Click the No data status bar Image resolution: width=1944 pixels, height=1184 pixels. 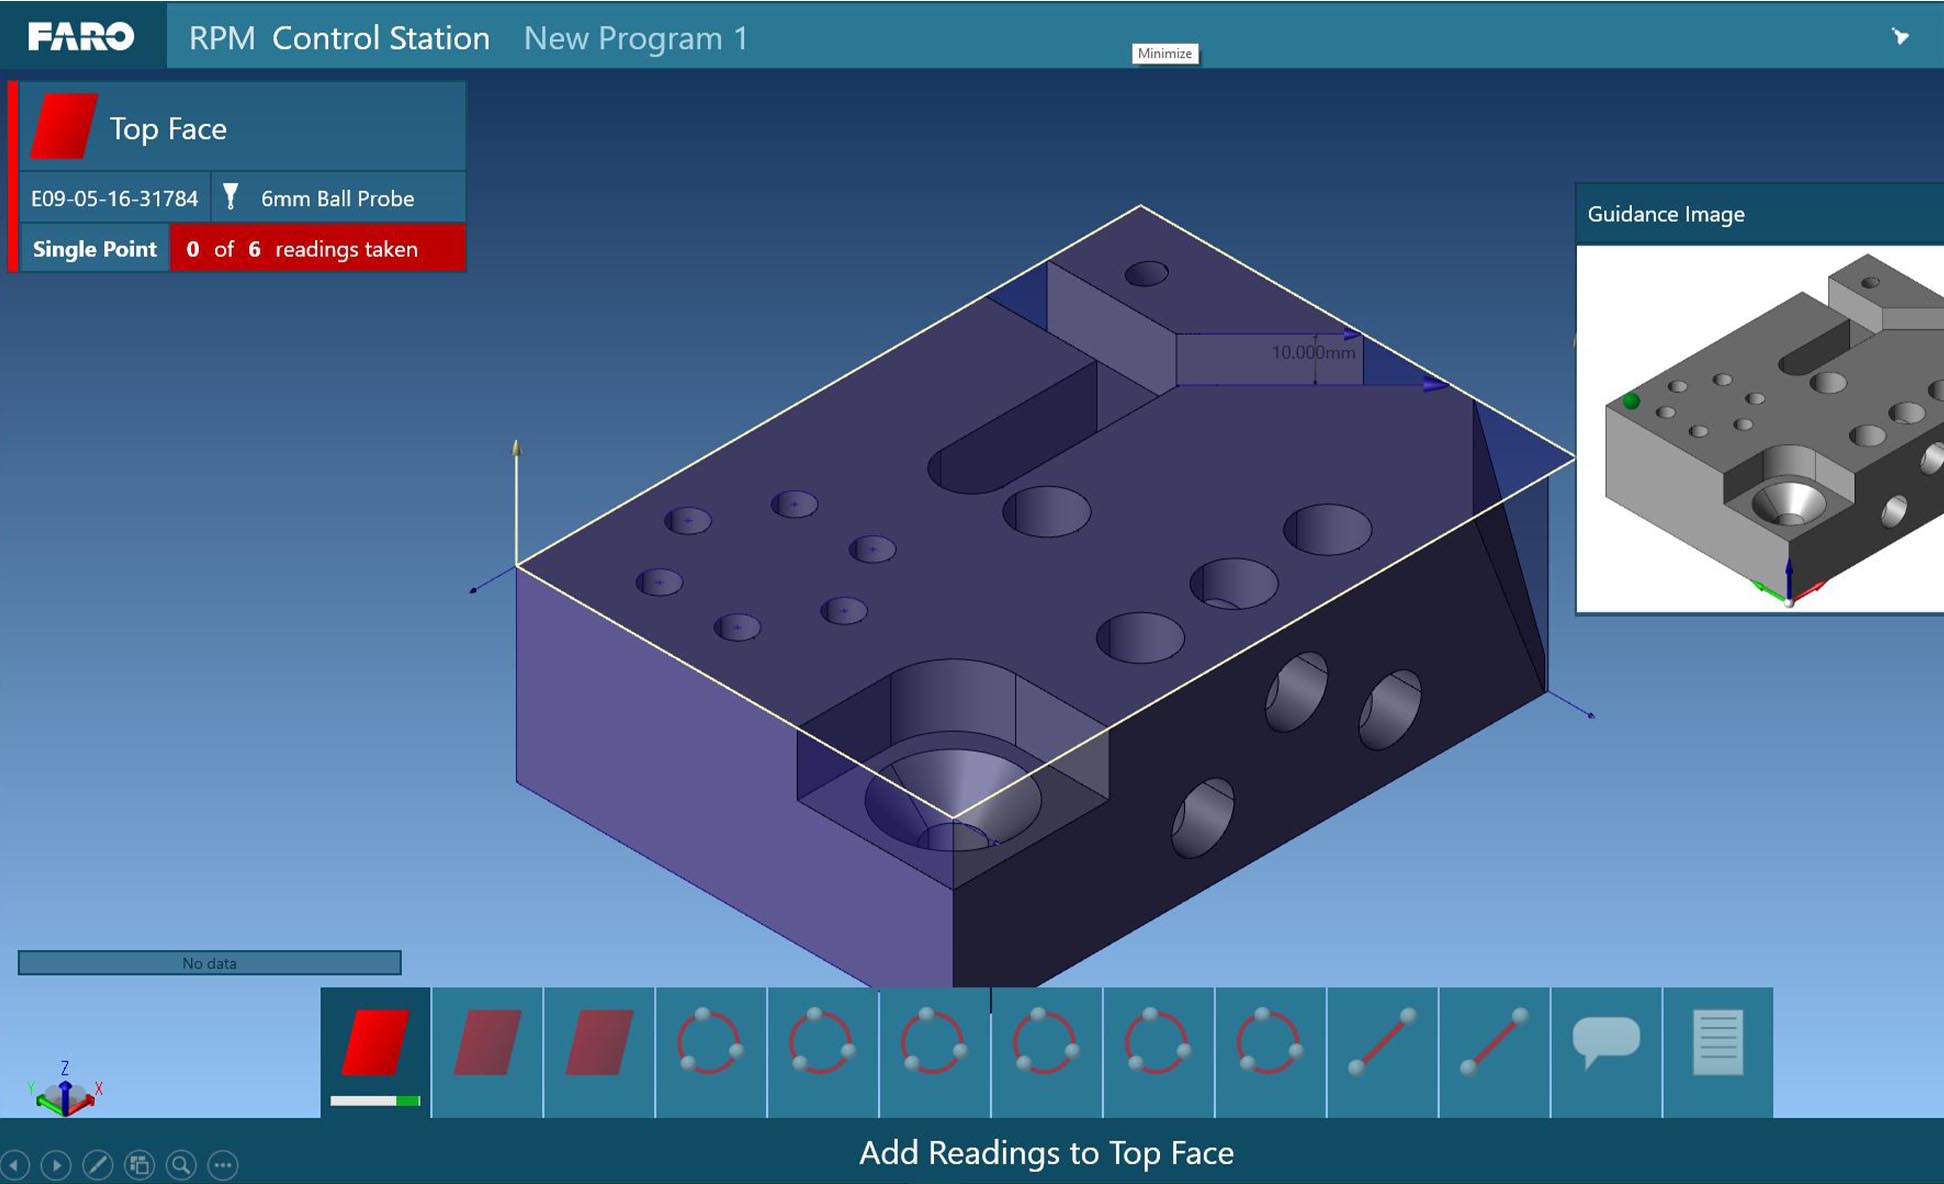[209, 963]
